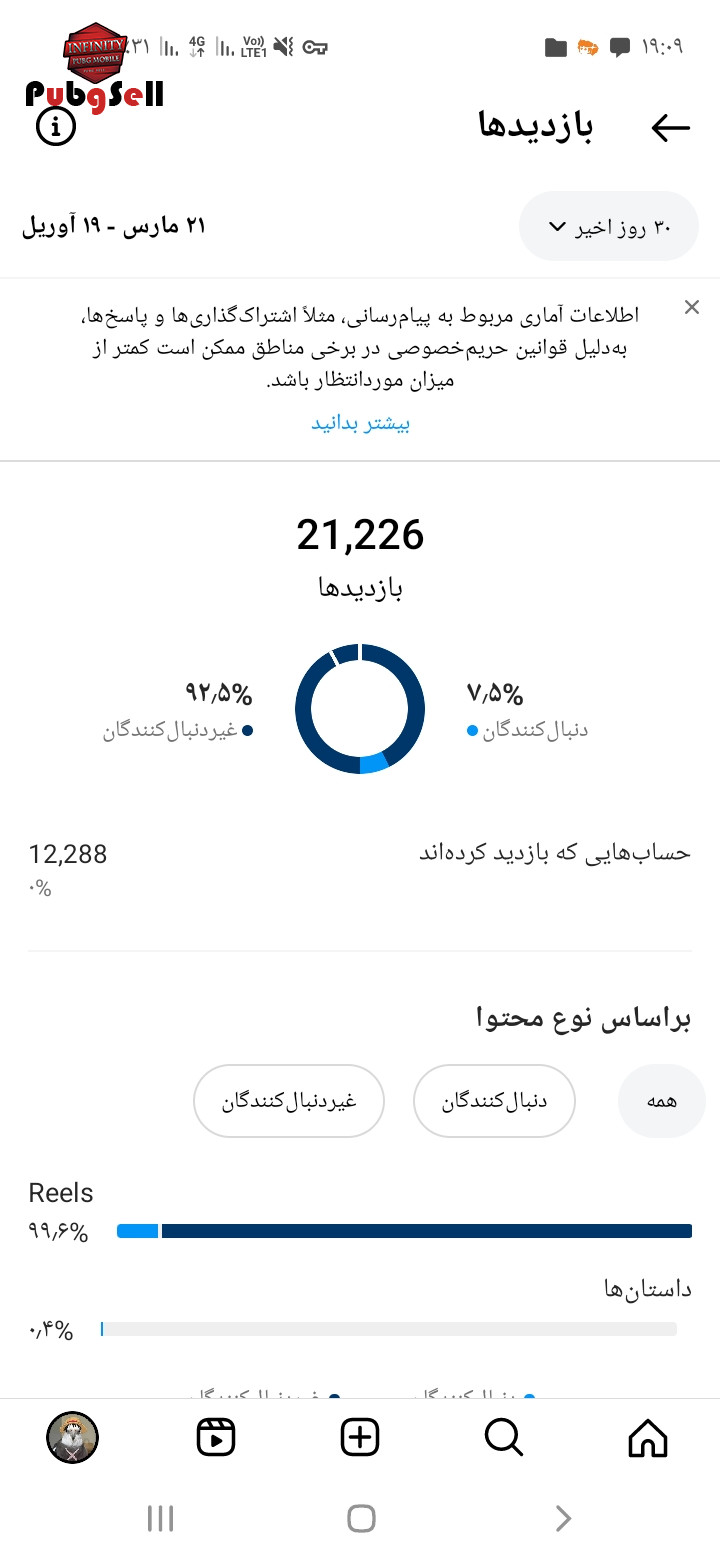Follow the بیشتر بدانید link
720x1560 pixels.
(360, 423)
